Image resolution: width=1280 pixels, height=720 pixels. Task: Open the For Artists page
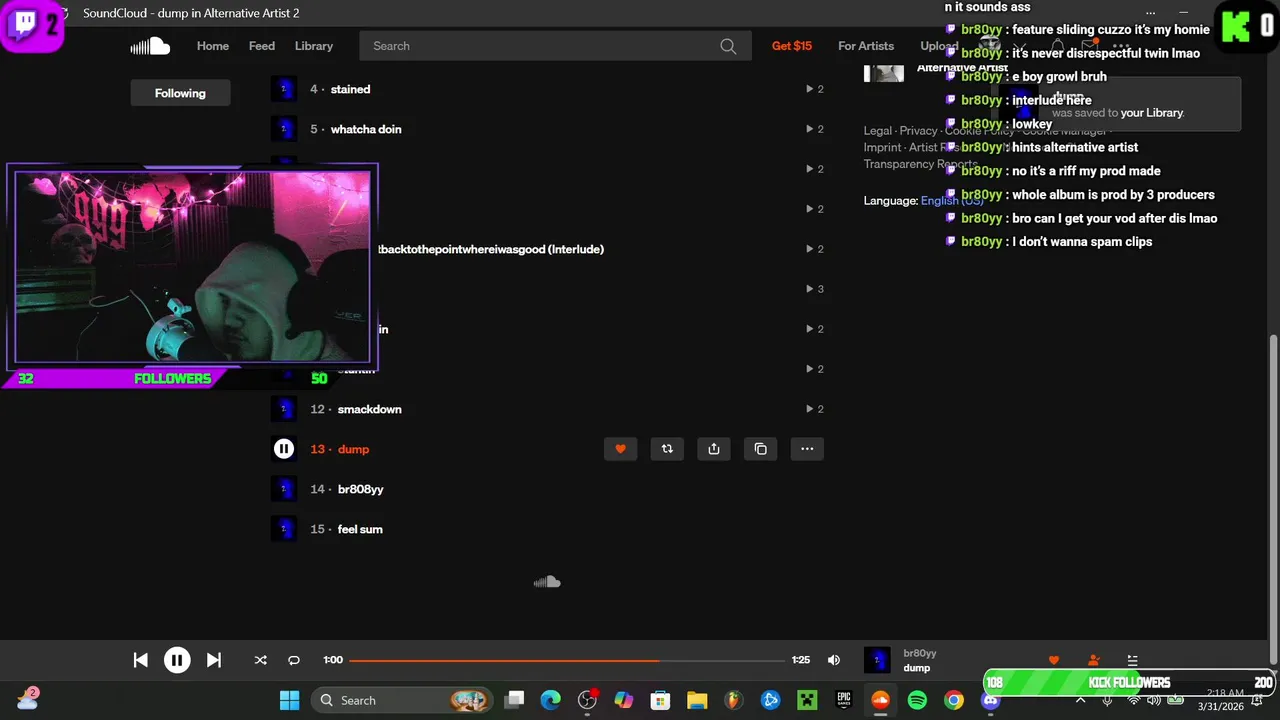[x=866, y=46]
